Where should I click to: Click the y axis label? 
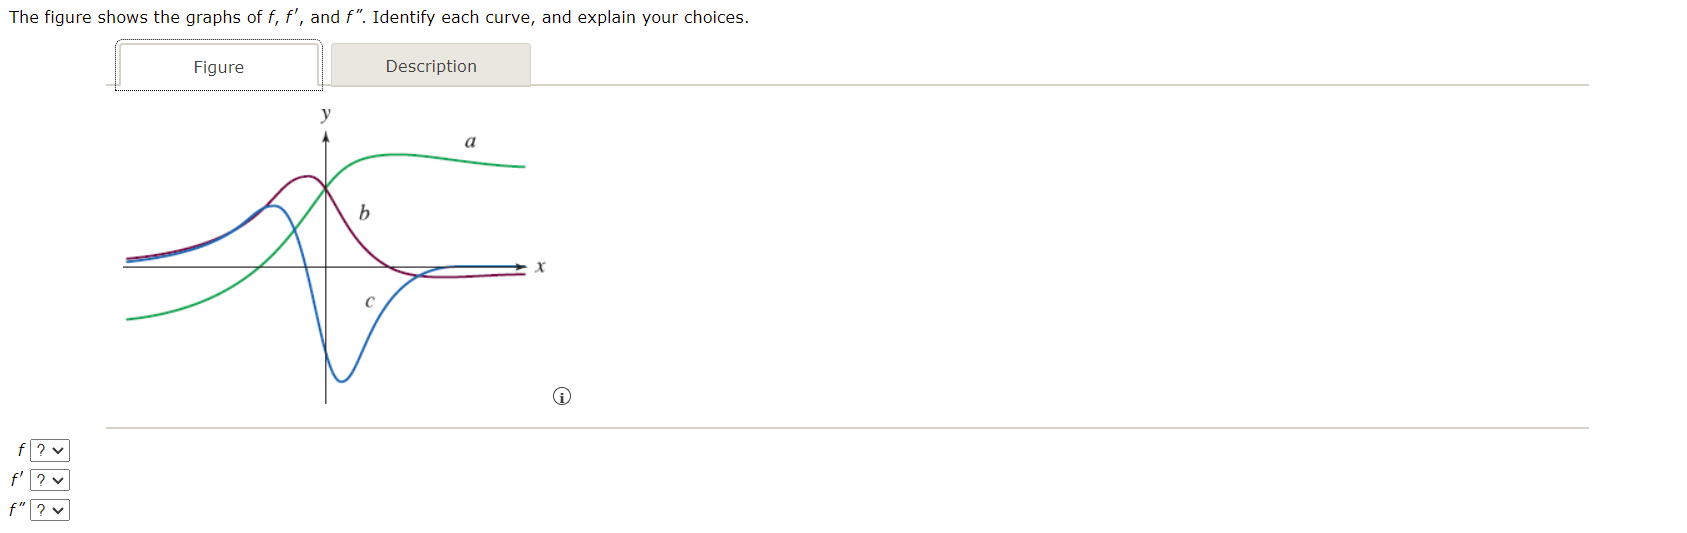(x=325, y=114)
